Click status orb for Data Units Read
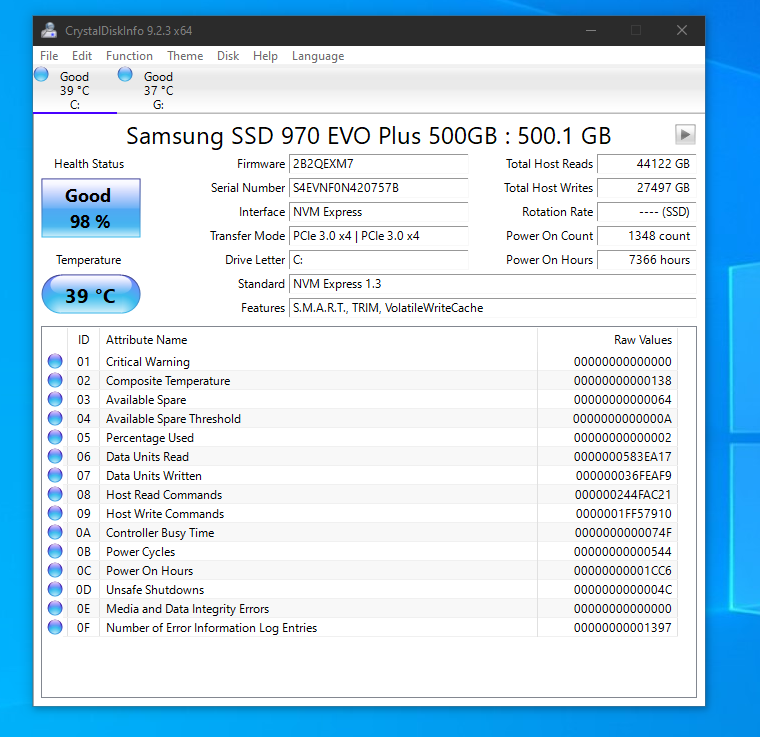760x737 pixels. 55,456
